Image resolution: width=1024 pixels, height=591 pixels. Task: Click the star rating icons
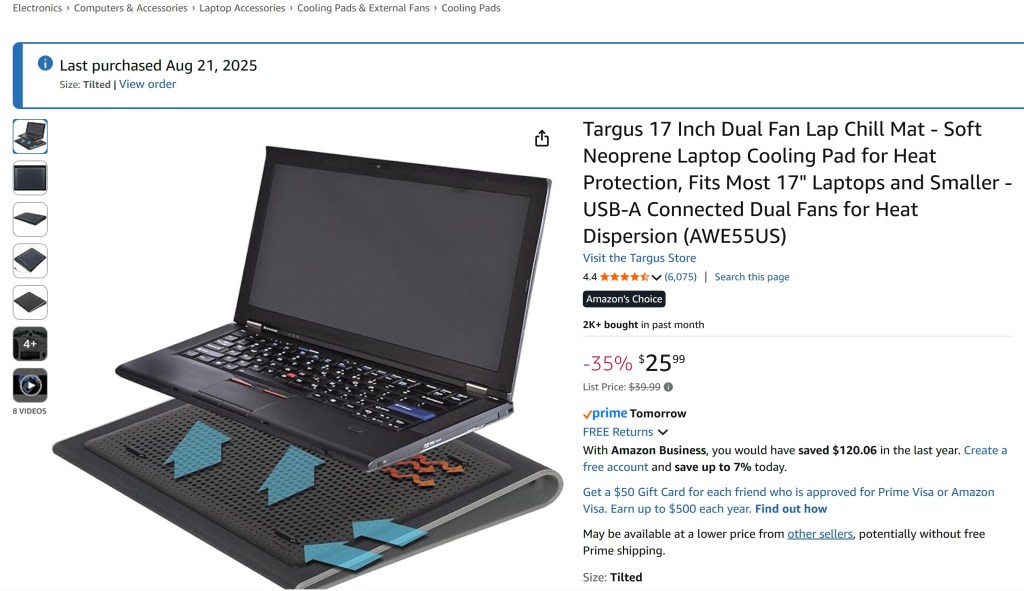coord(624,277)
